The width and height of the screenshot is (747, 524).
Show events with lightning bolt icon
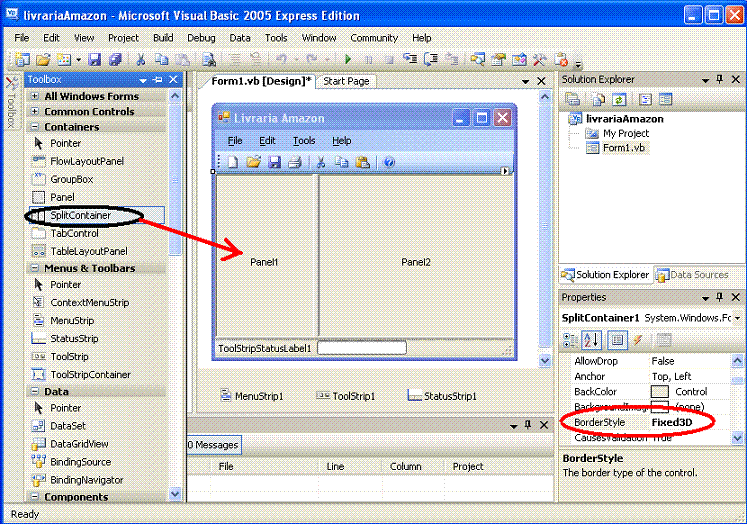[x=638, y=340]
